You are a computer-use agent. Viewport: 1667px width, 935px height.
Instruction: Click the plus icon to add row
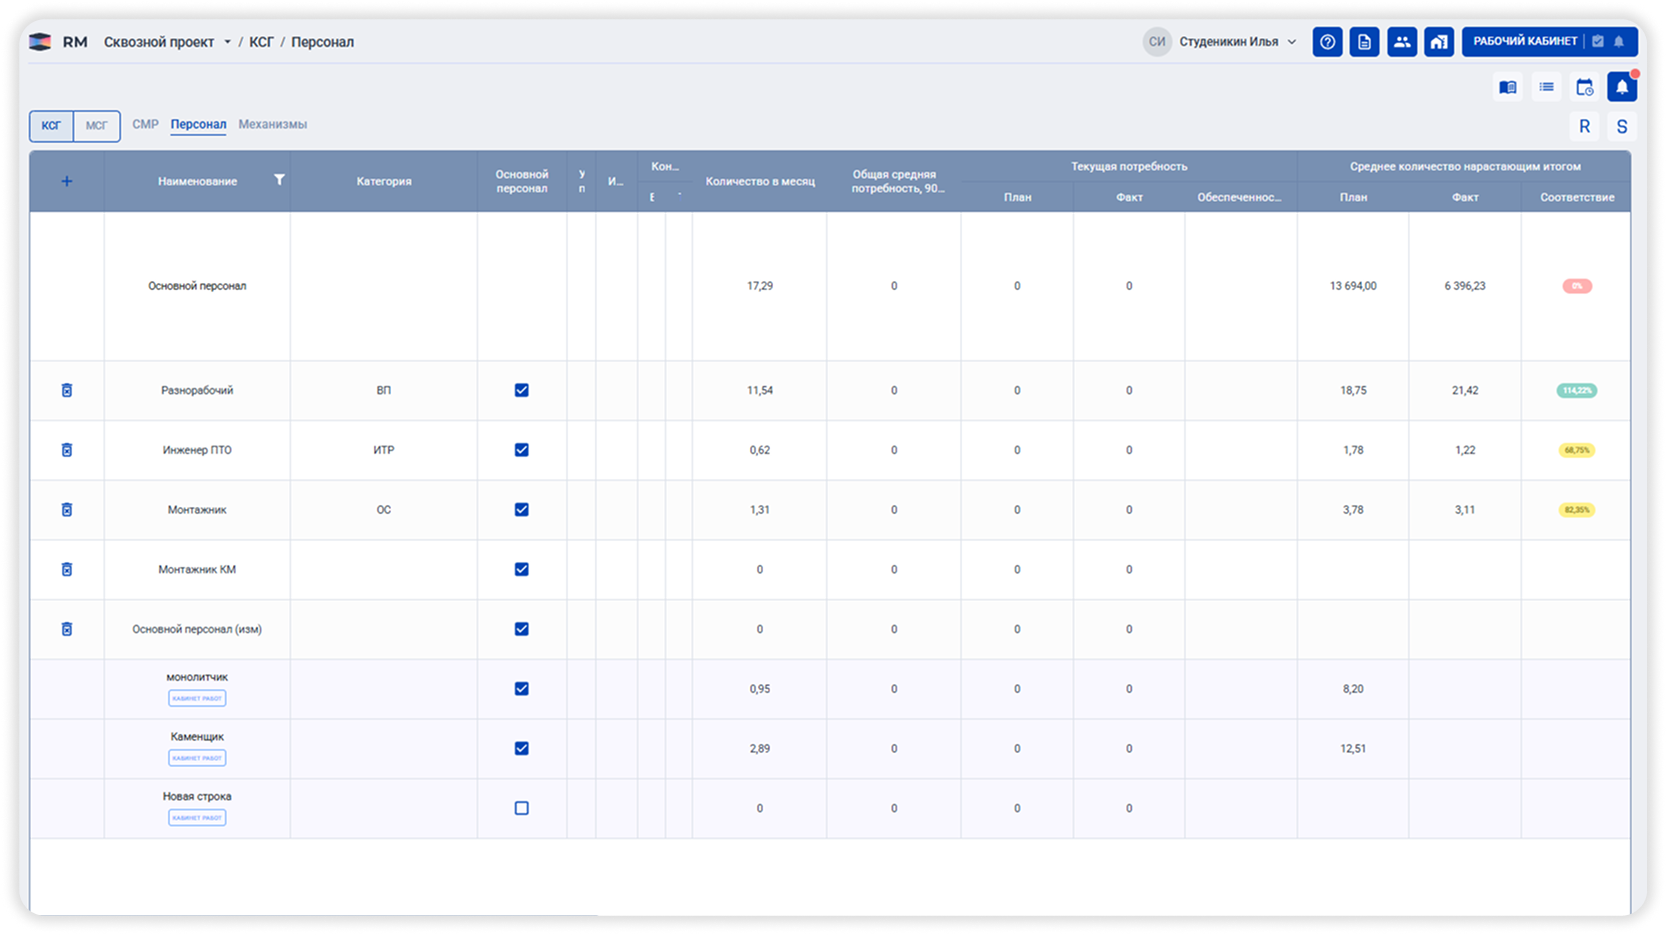(x=67, y=181)
